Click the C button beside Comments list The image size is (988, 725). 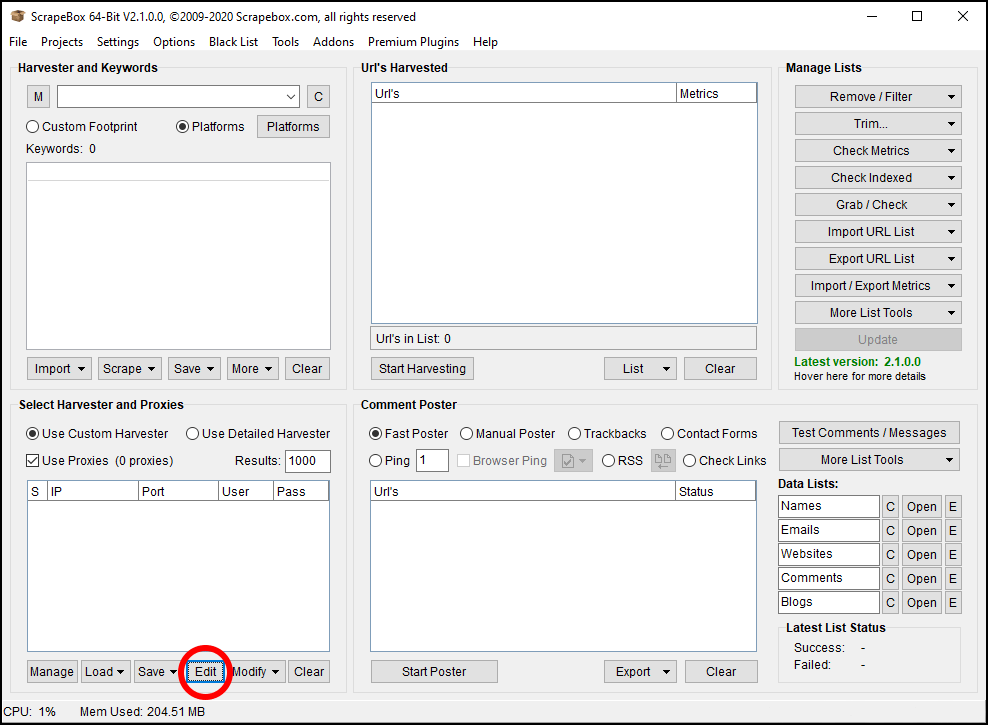click(x=890, y=579)
